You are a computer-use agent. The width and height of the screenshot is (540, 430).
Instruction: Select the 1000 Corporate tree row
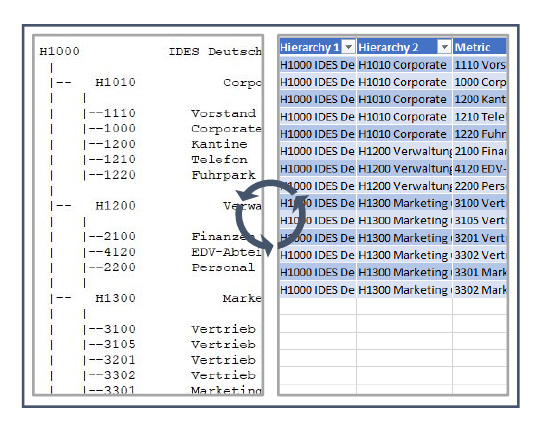click(x=172, y=128)
